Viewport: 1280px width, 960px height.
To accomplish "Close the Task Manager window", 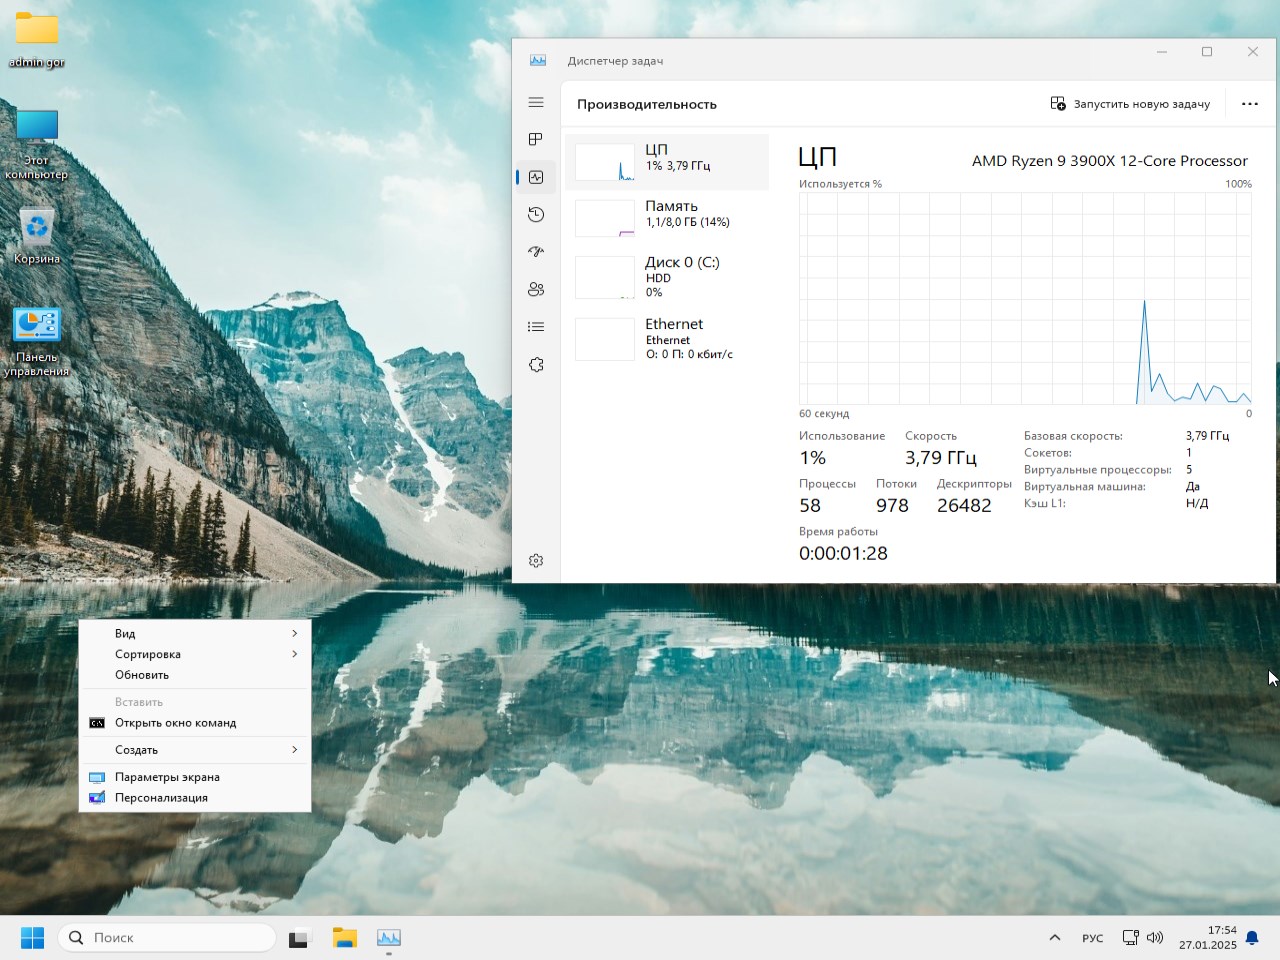I will coord(1253,52).
